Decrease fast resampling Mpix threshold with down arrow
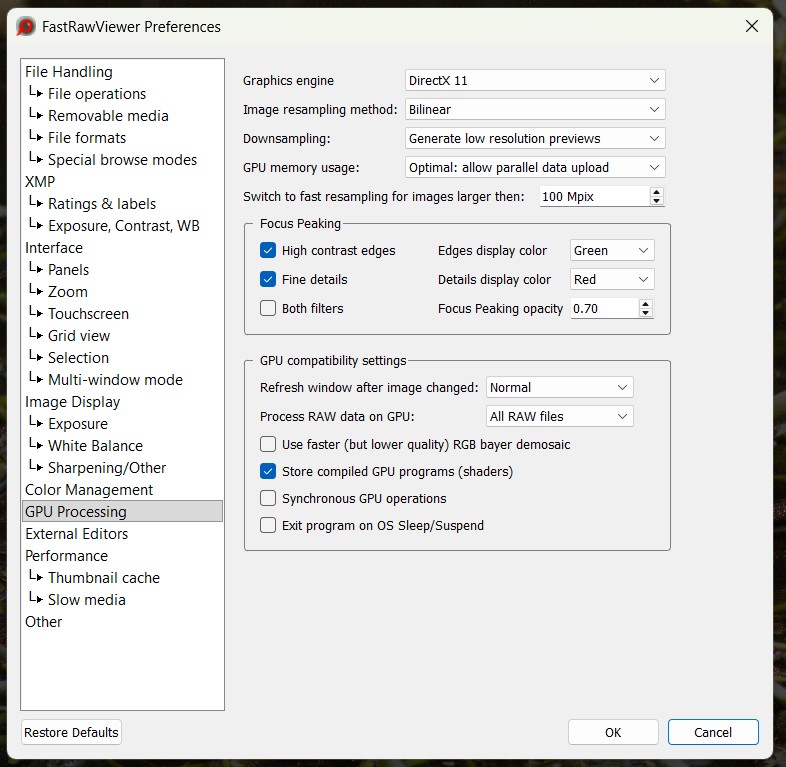The height and width of the screenshot is (767, 786). point(656,202)
